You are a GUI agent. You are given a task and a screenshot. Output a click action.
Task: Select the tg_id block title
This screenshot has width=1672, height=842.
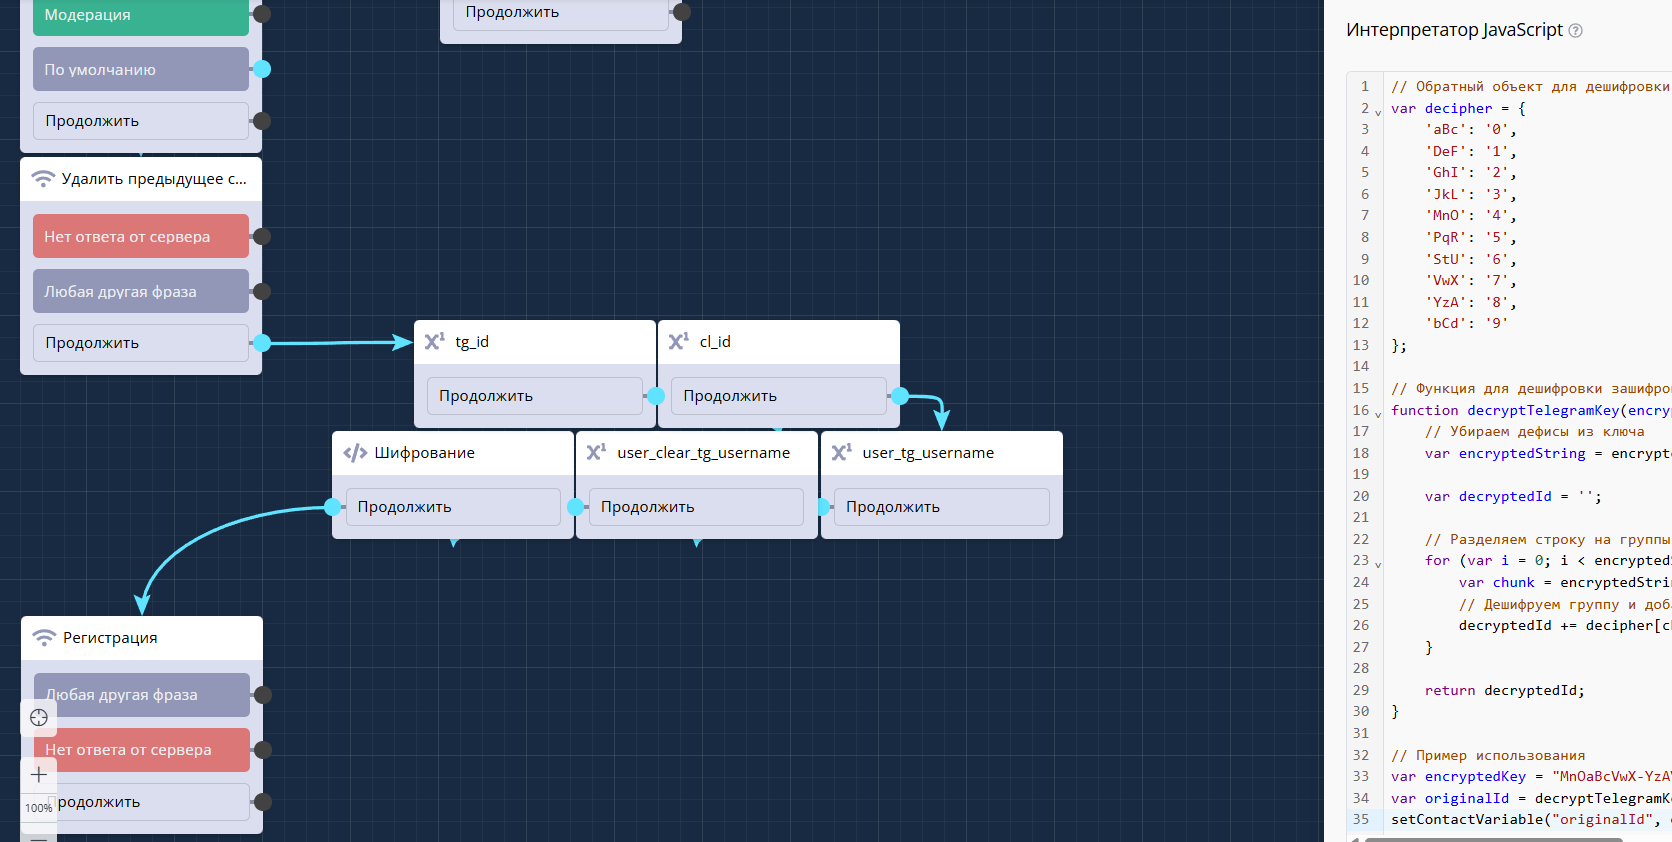(x=472, y=342)
